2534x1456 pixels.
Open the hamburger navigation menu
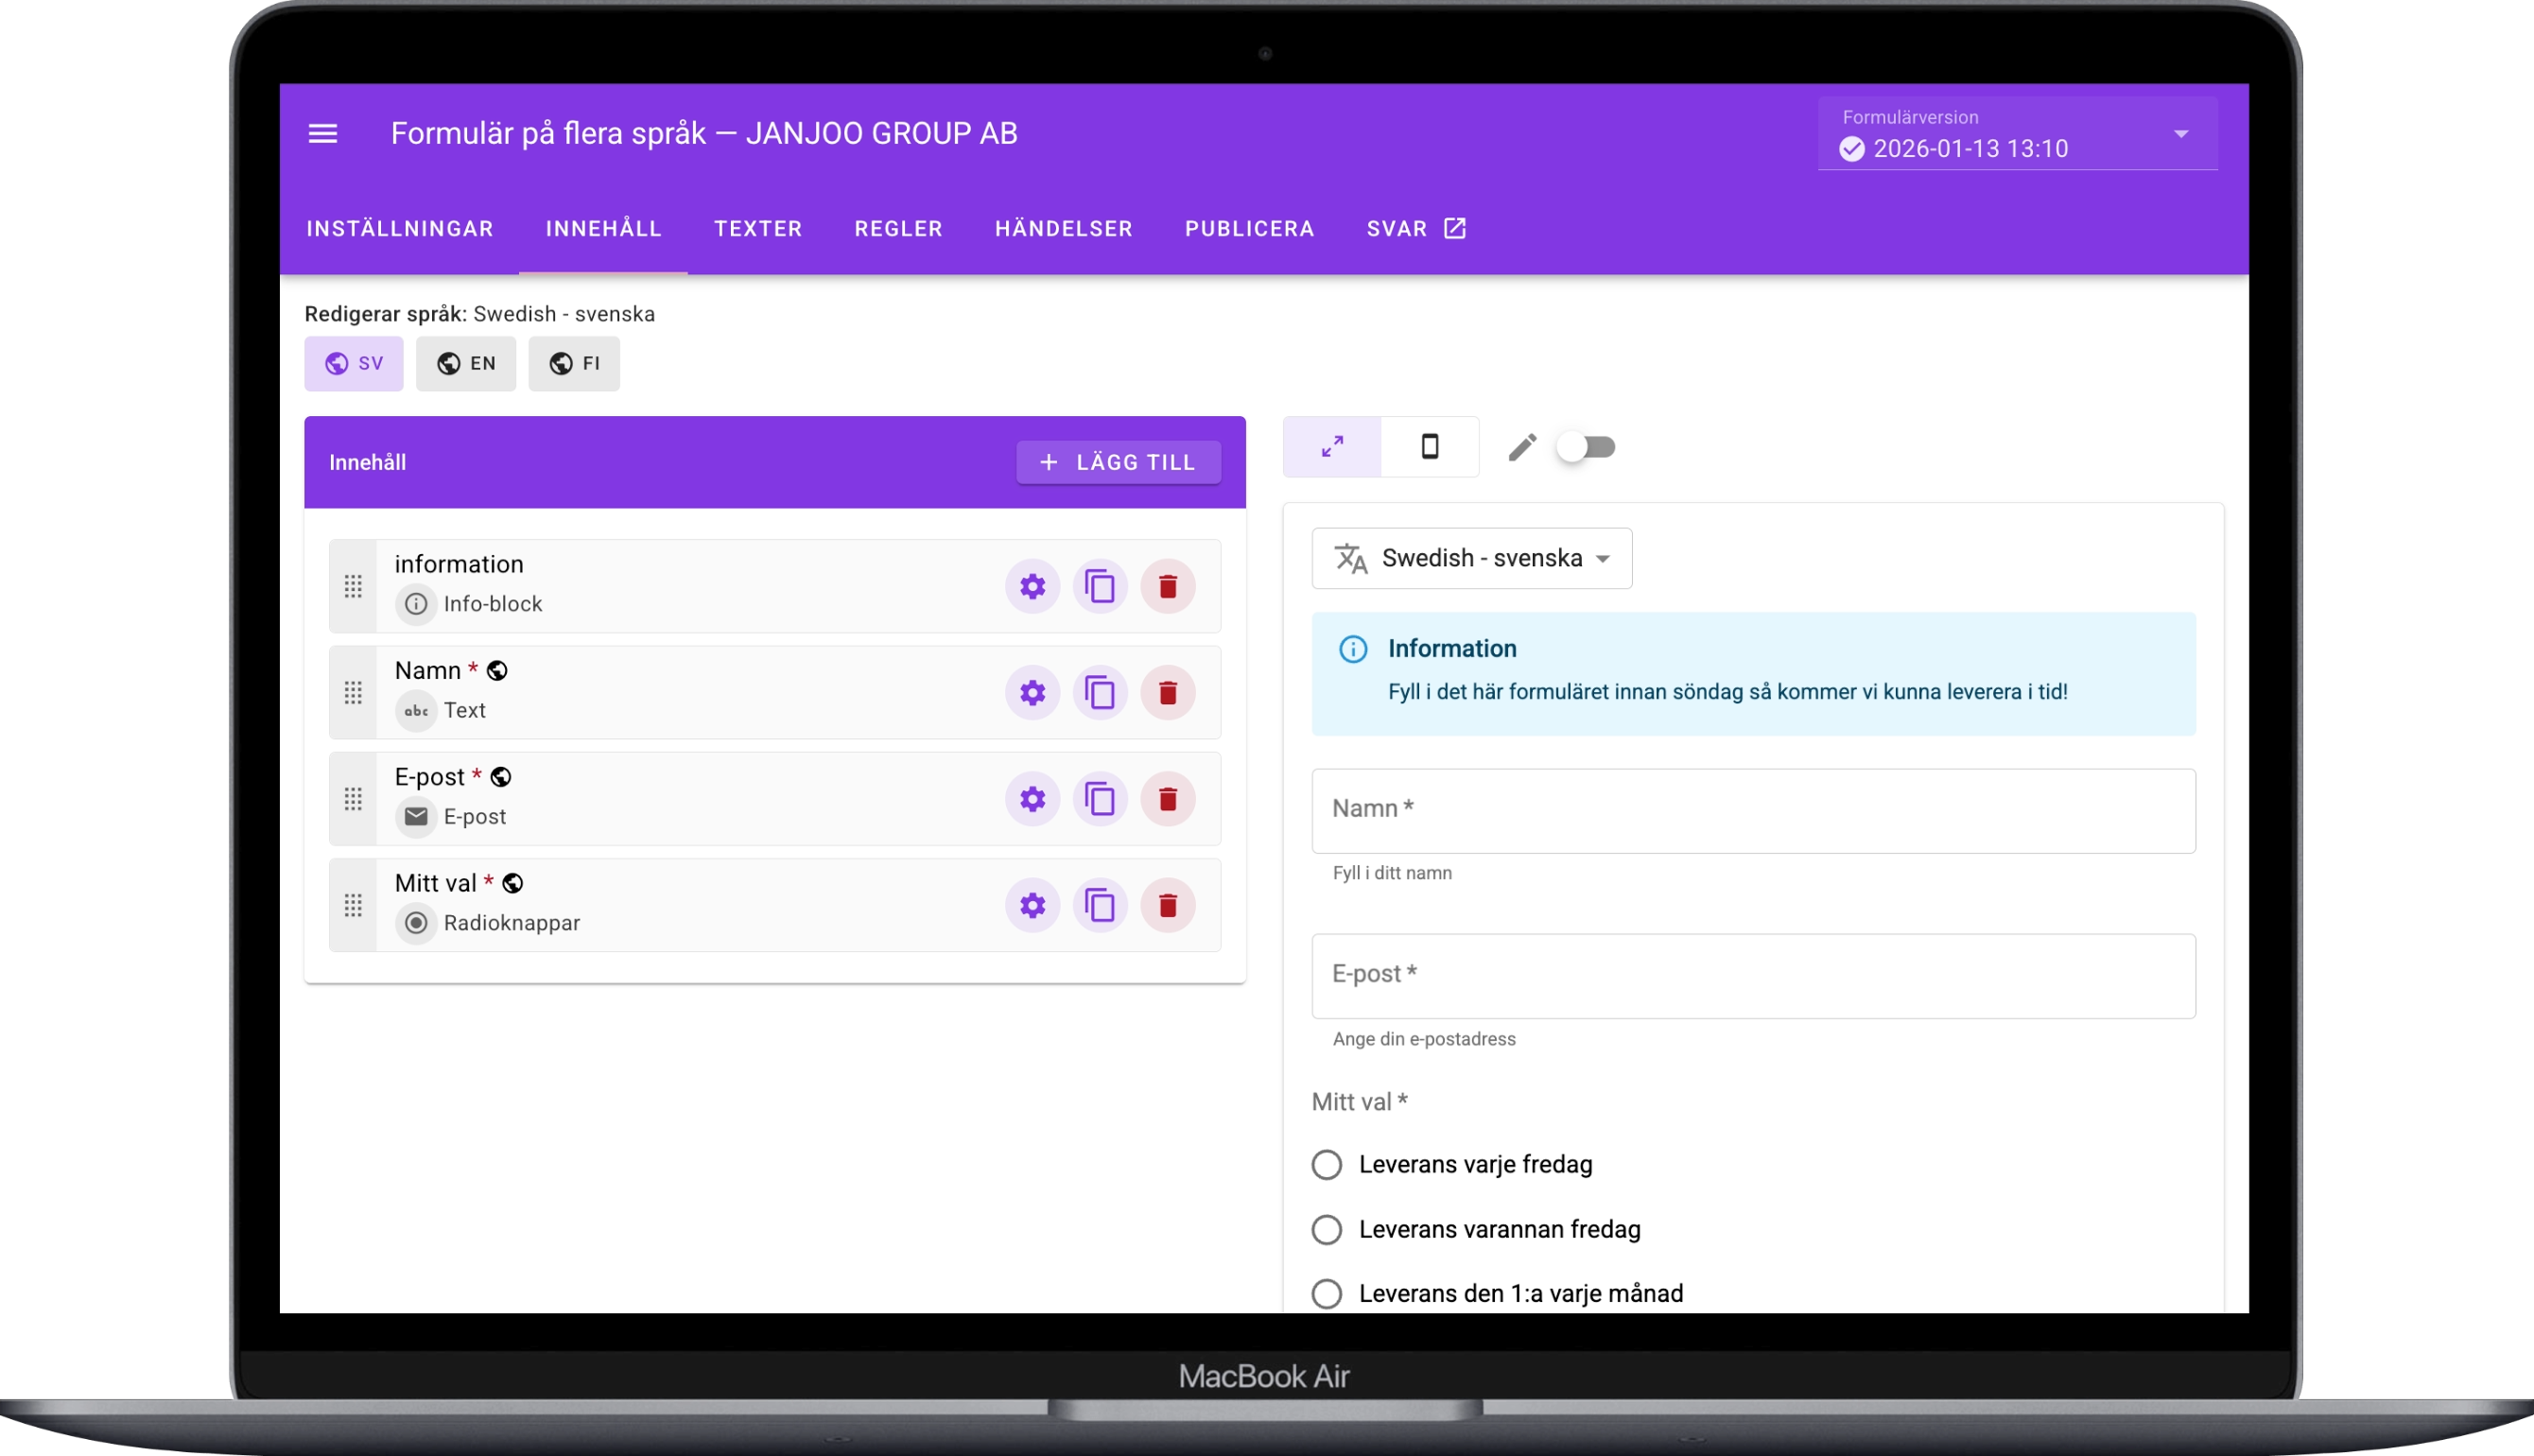[x=322, y=133]
